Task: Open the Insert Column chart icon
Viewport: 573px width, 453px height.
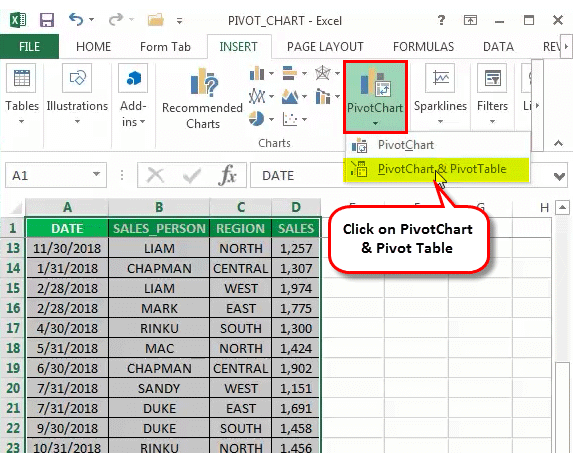Action: (257, 73)
